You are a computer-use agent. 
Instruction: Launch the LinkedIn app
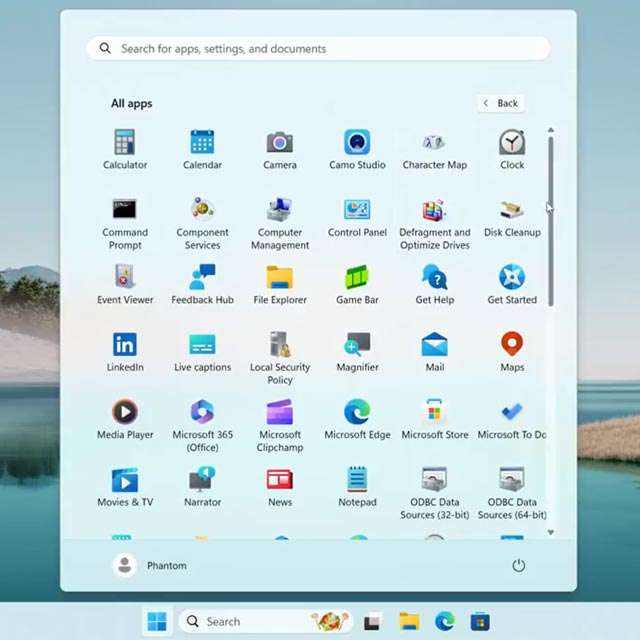point(125,352)
